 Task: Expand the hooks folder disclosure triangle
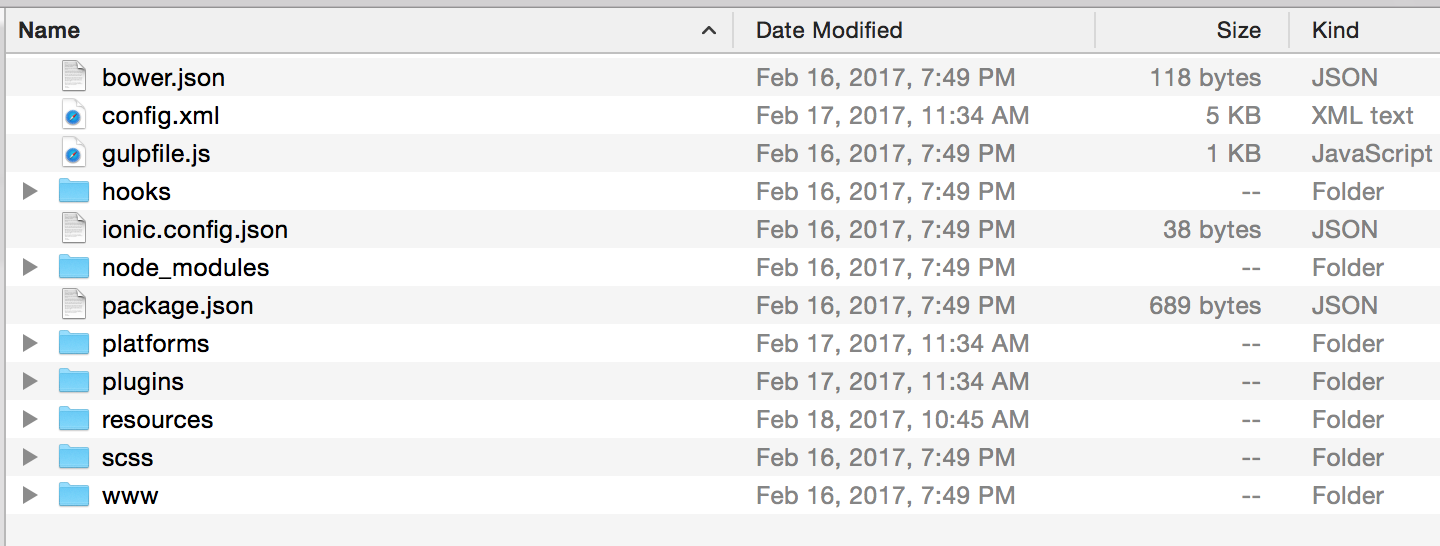(30, 192)
